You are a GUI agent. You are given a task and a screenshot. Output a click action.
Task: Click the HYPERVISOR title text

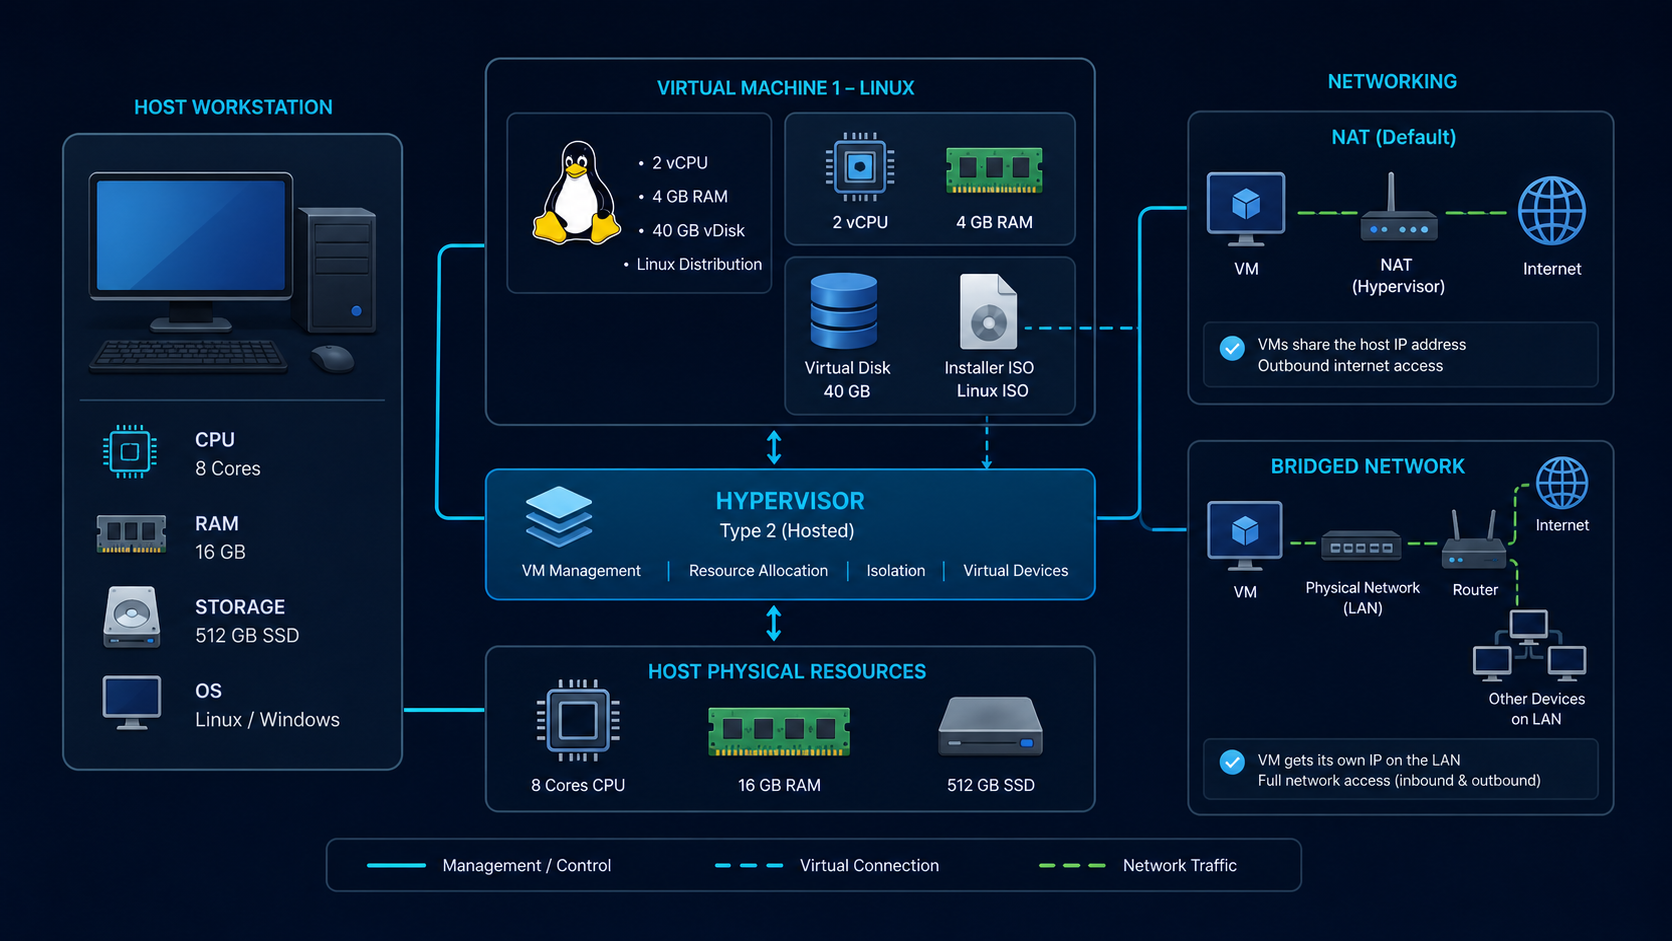coord(790,501)
